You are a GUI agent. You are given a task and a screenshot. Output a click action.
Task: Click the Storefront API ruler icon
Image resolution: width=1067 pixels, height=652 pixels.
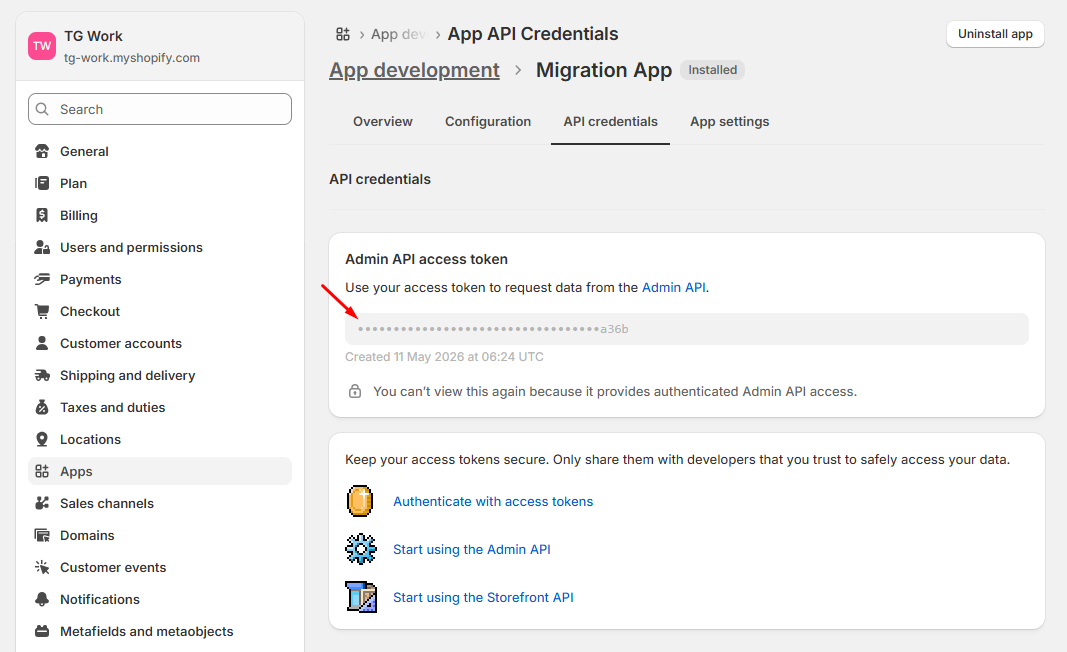click(x=361, y=597)
